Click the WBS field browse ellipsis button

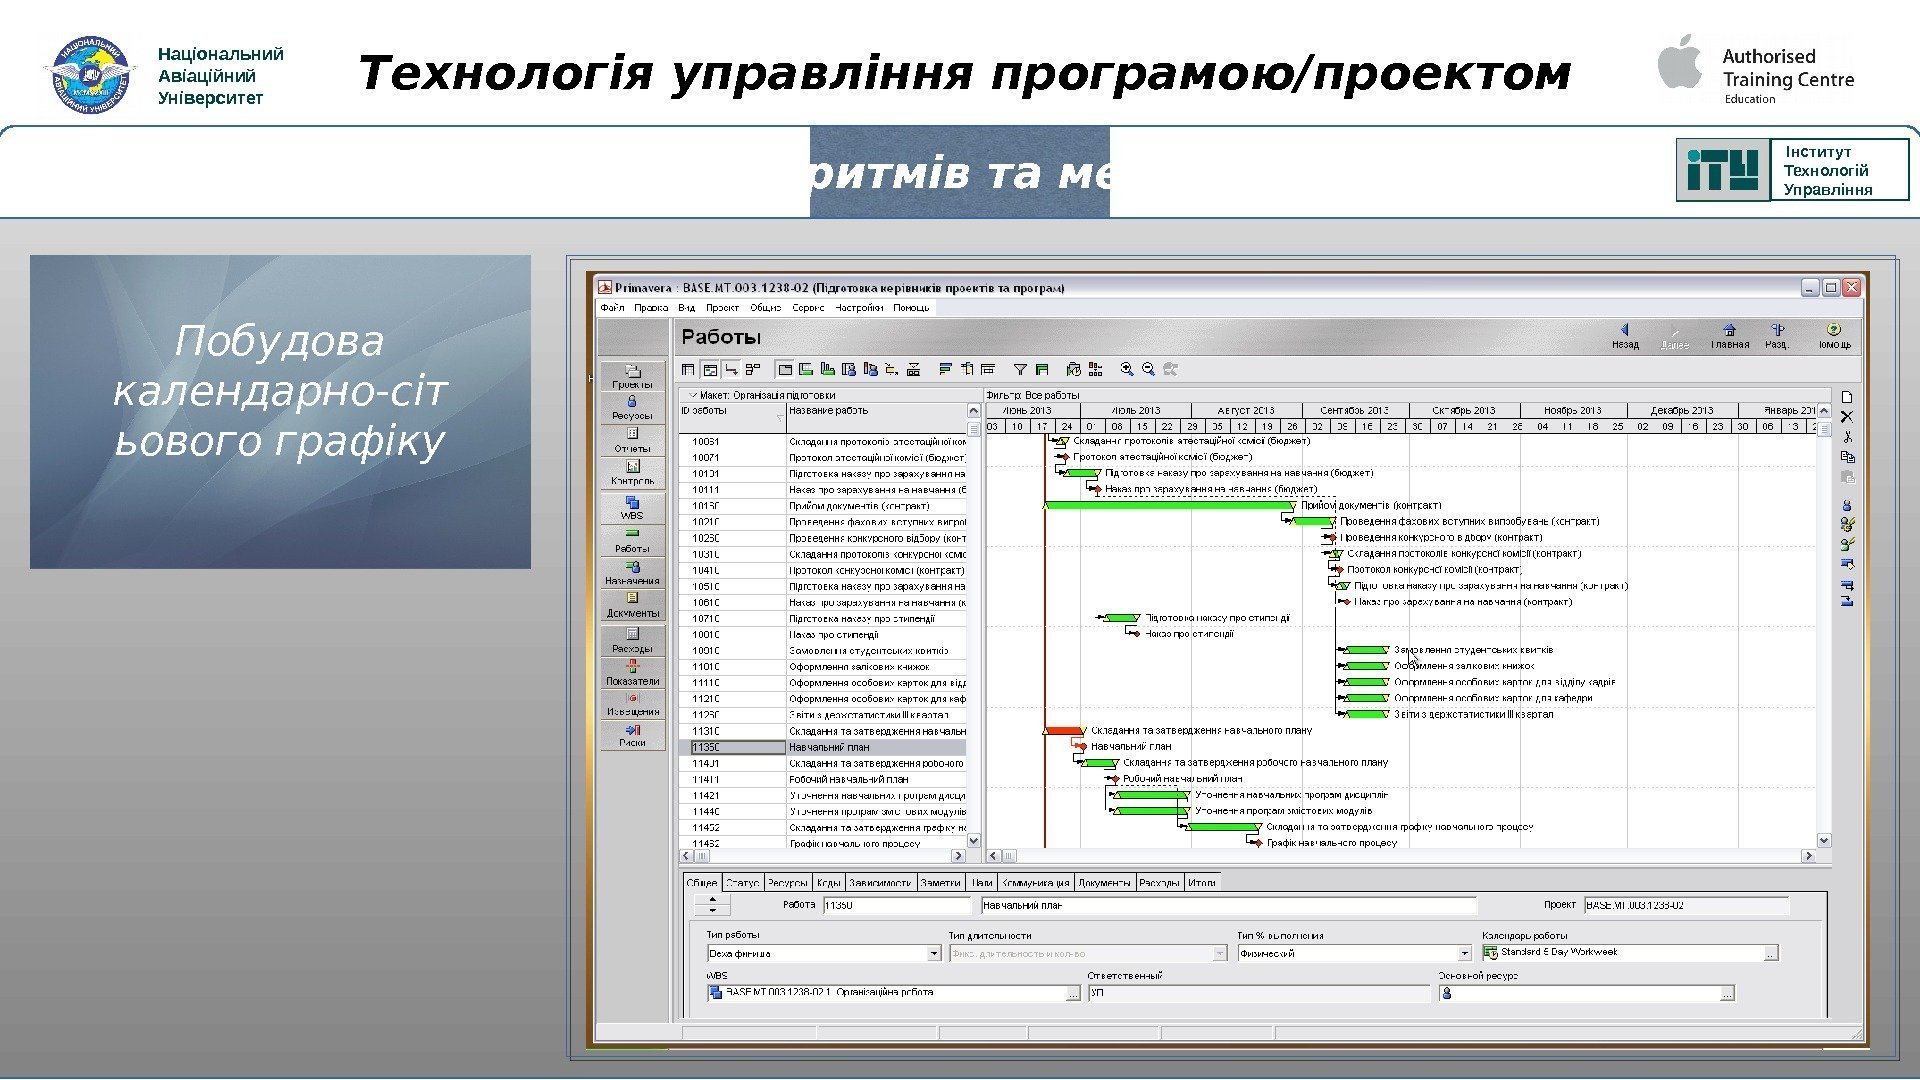(x=1072, y=993)
